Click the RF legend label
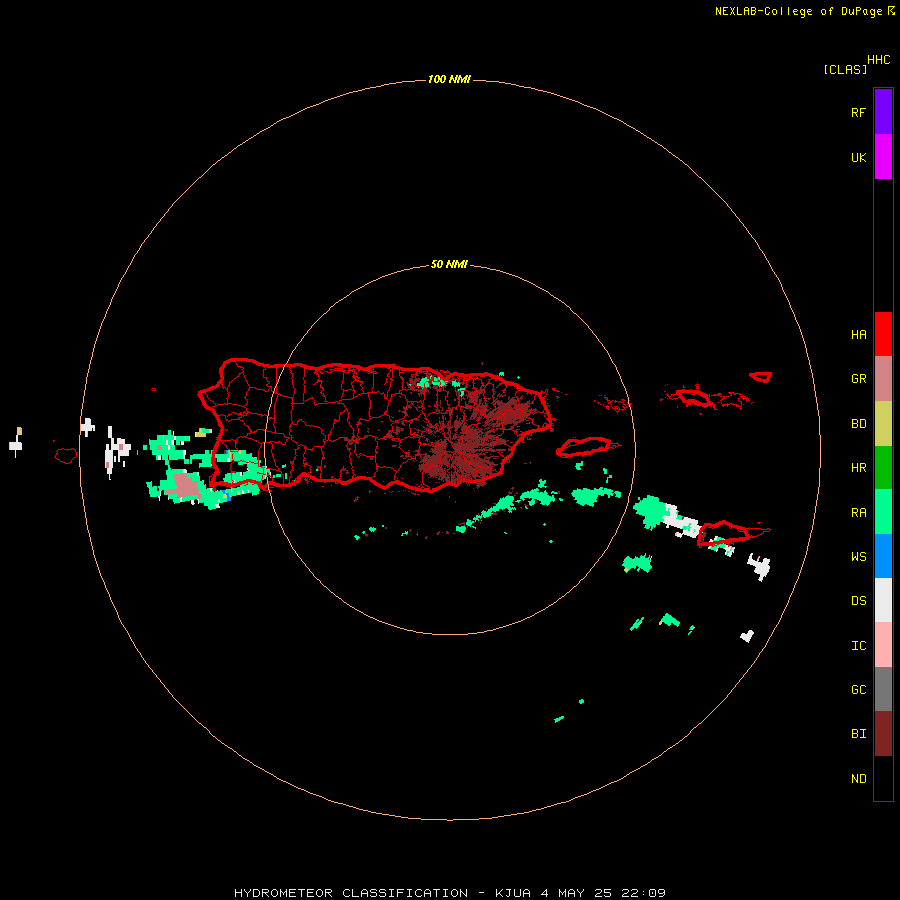The height and width of the screenshot is (900, 900). click(x=858, y=112)
